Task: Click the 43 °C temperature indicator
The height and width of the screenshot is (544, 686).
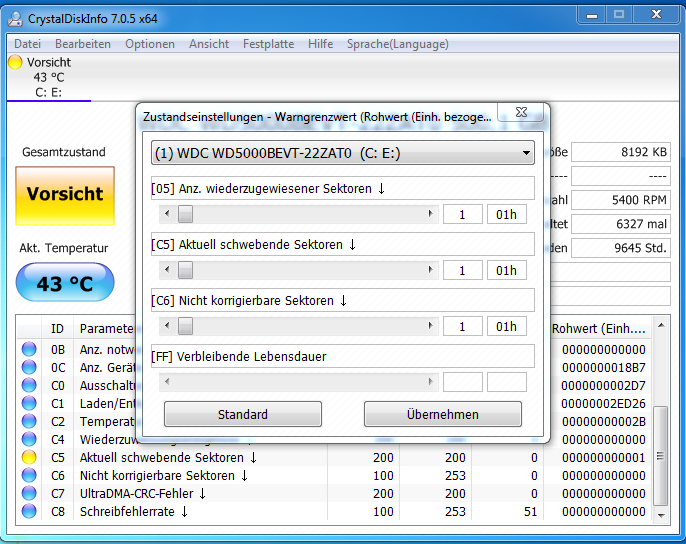Action: (65, 282)
